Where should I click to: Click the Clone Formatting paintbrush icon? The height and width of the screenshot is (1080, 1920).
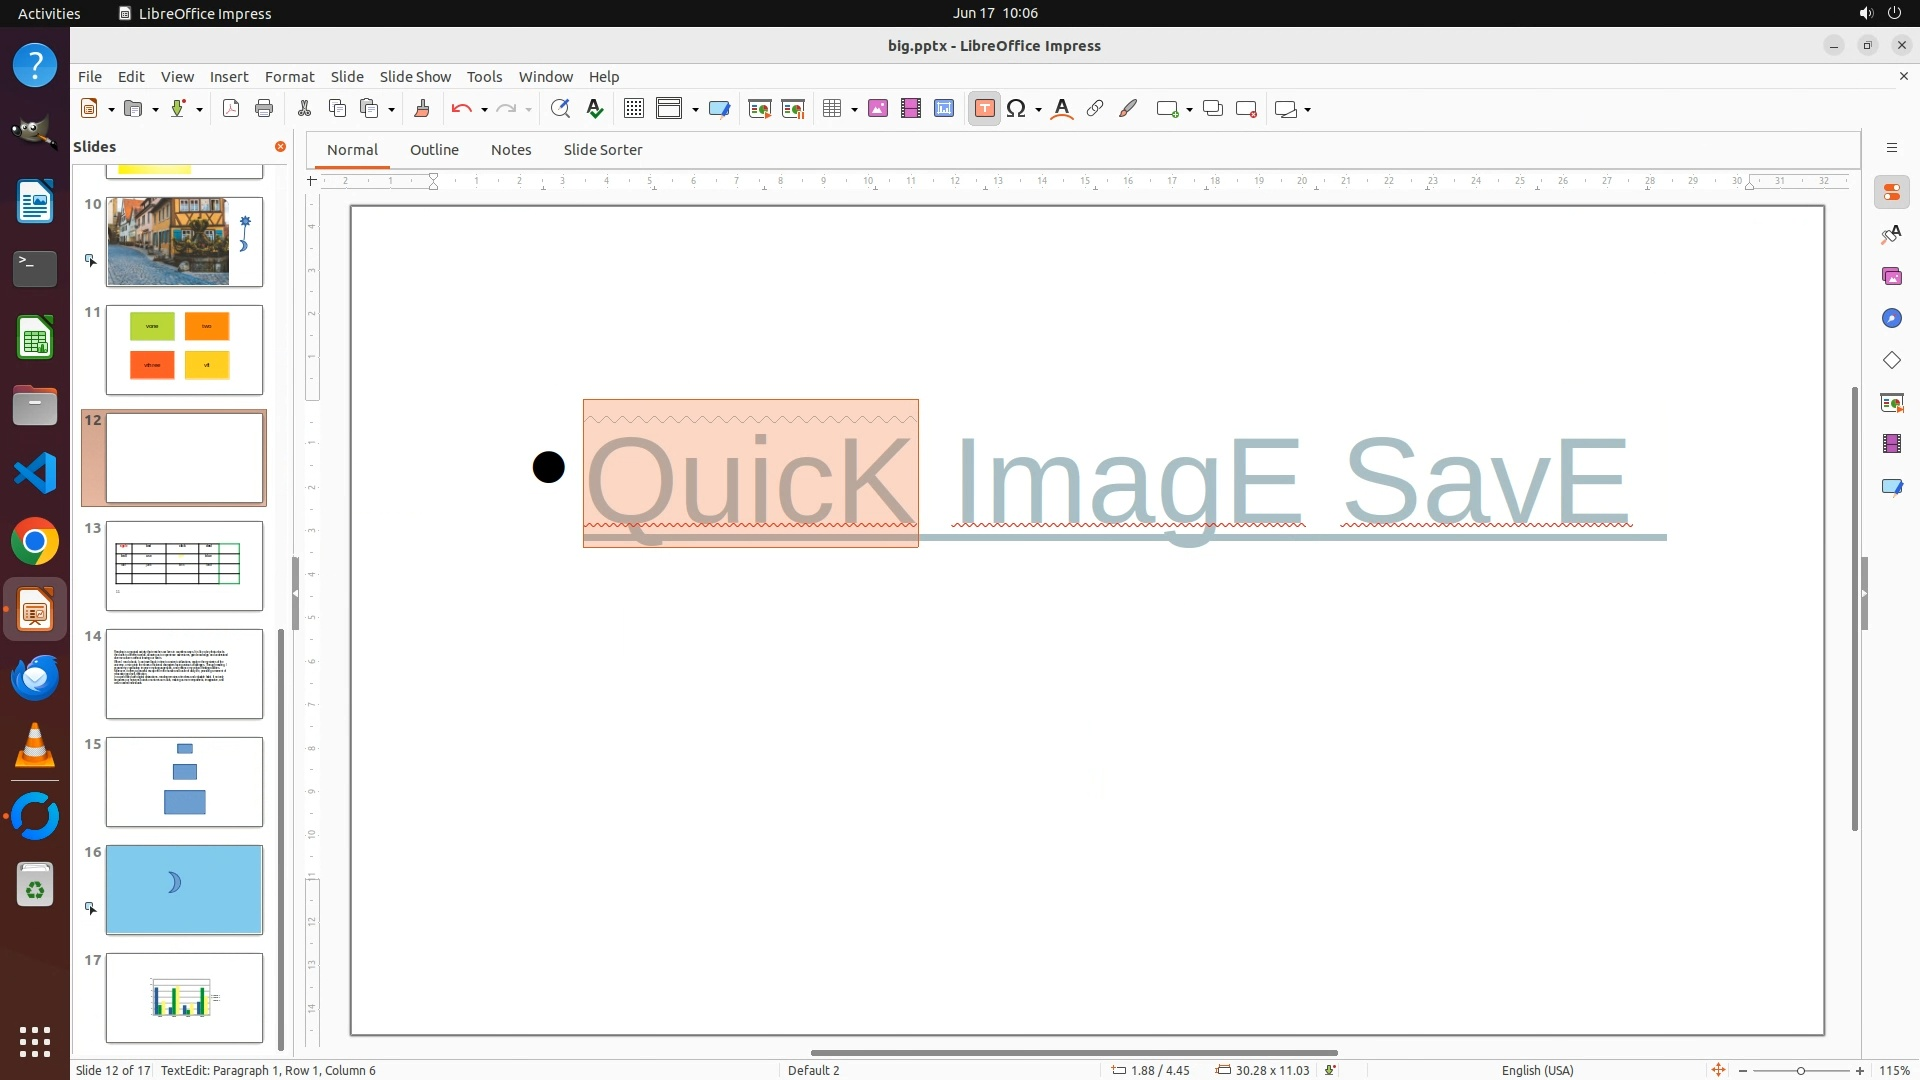point(422,109)
